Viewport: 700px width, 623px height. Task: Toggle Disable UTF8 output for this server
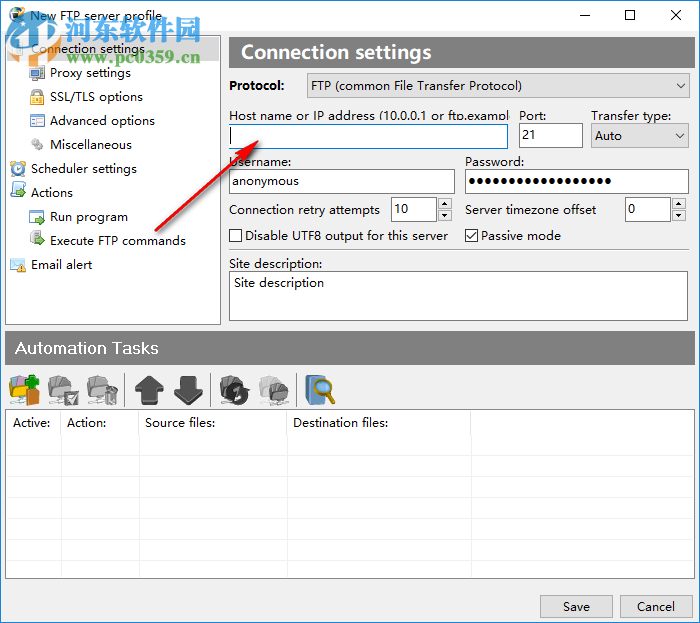[236, 236]
